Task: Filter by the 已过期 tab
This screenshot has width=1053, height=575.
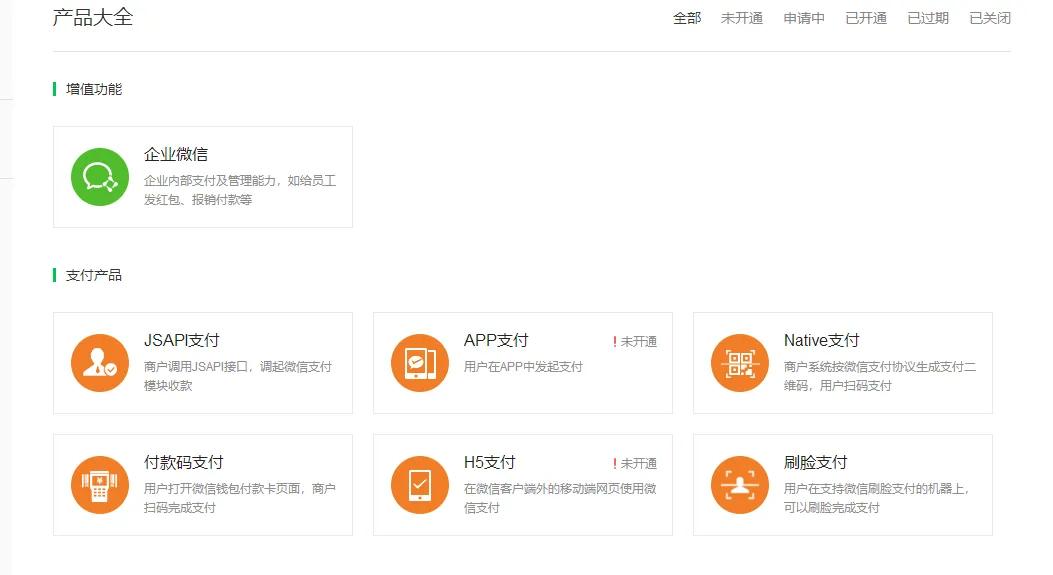Action: click(928, 18)
